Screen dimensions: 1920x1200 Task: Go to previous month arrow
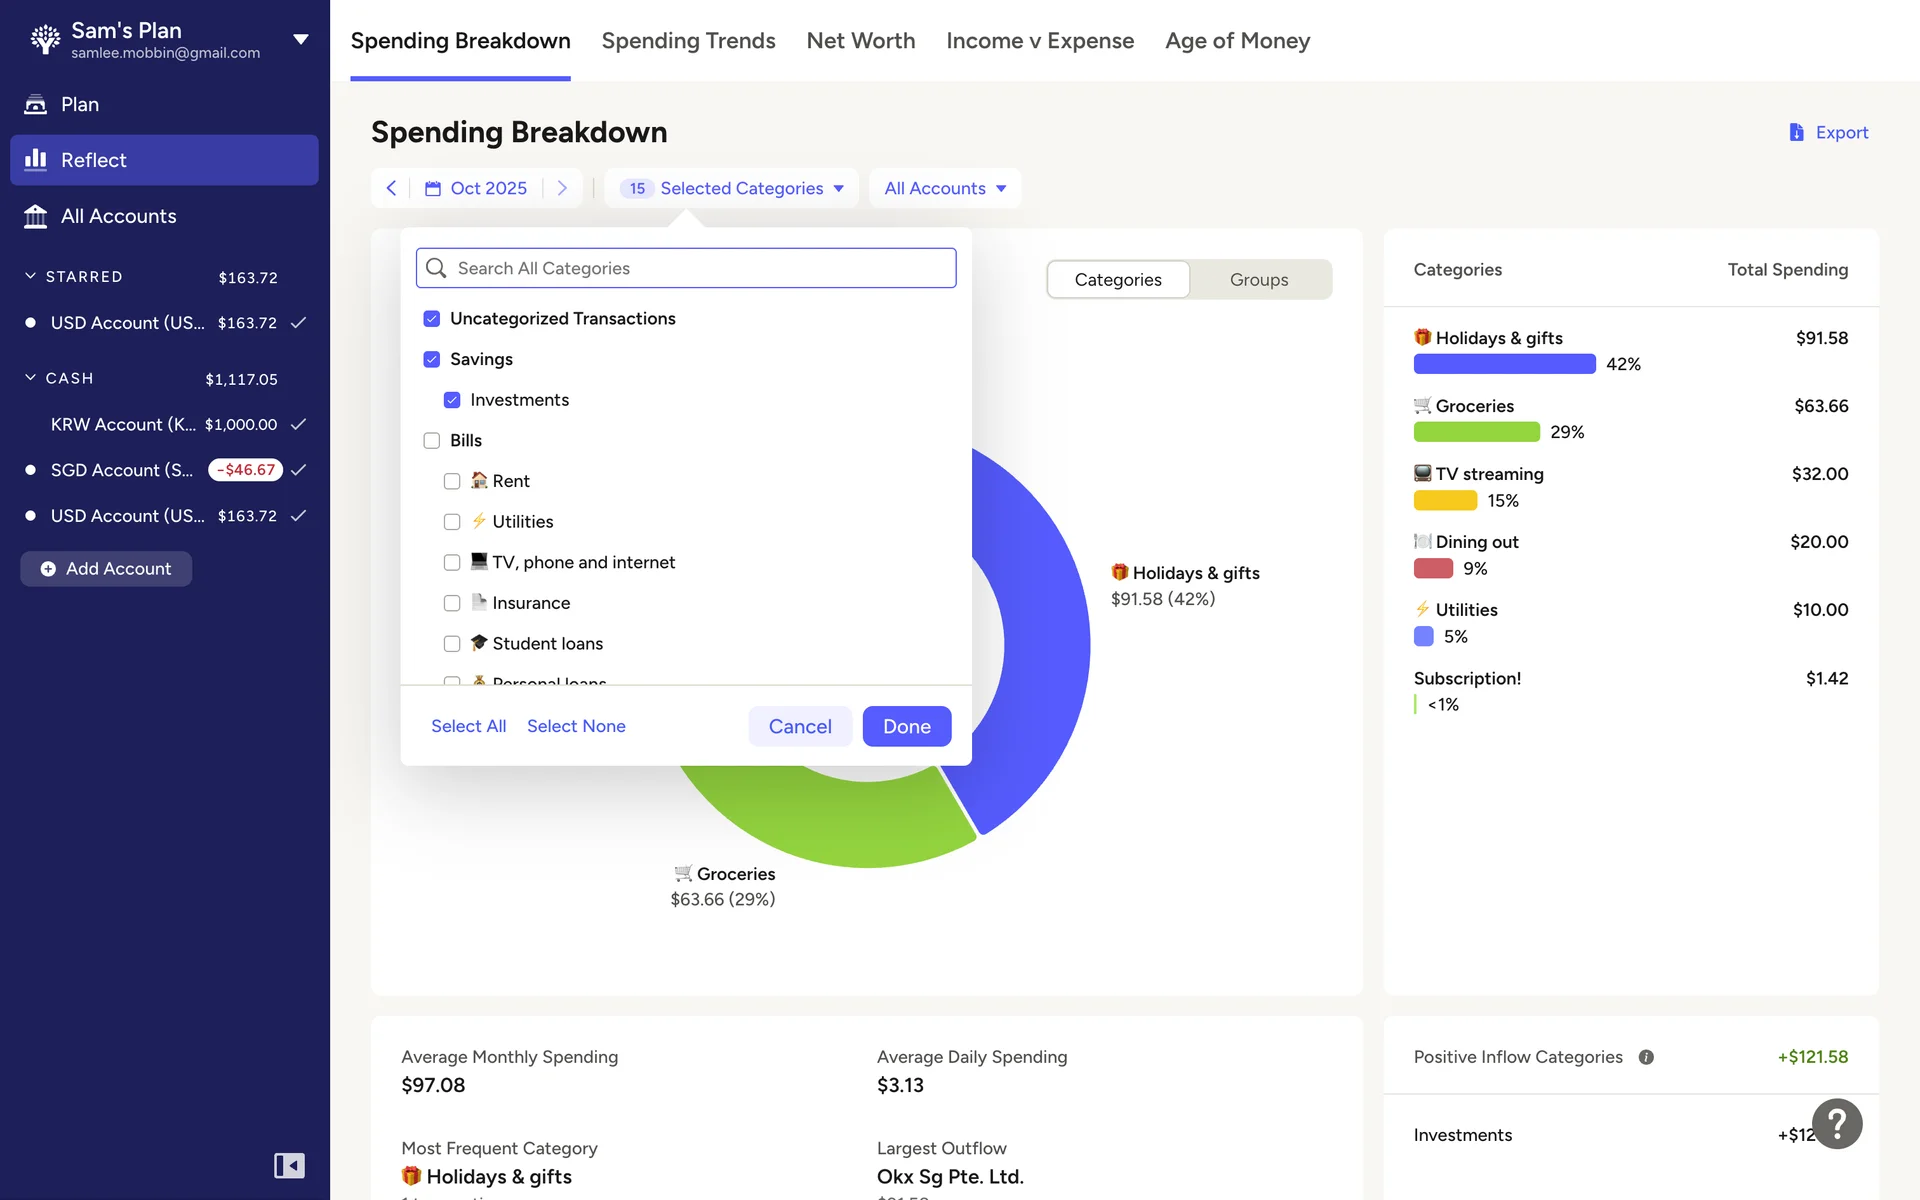pos(391,188)
